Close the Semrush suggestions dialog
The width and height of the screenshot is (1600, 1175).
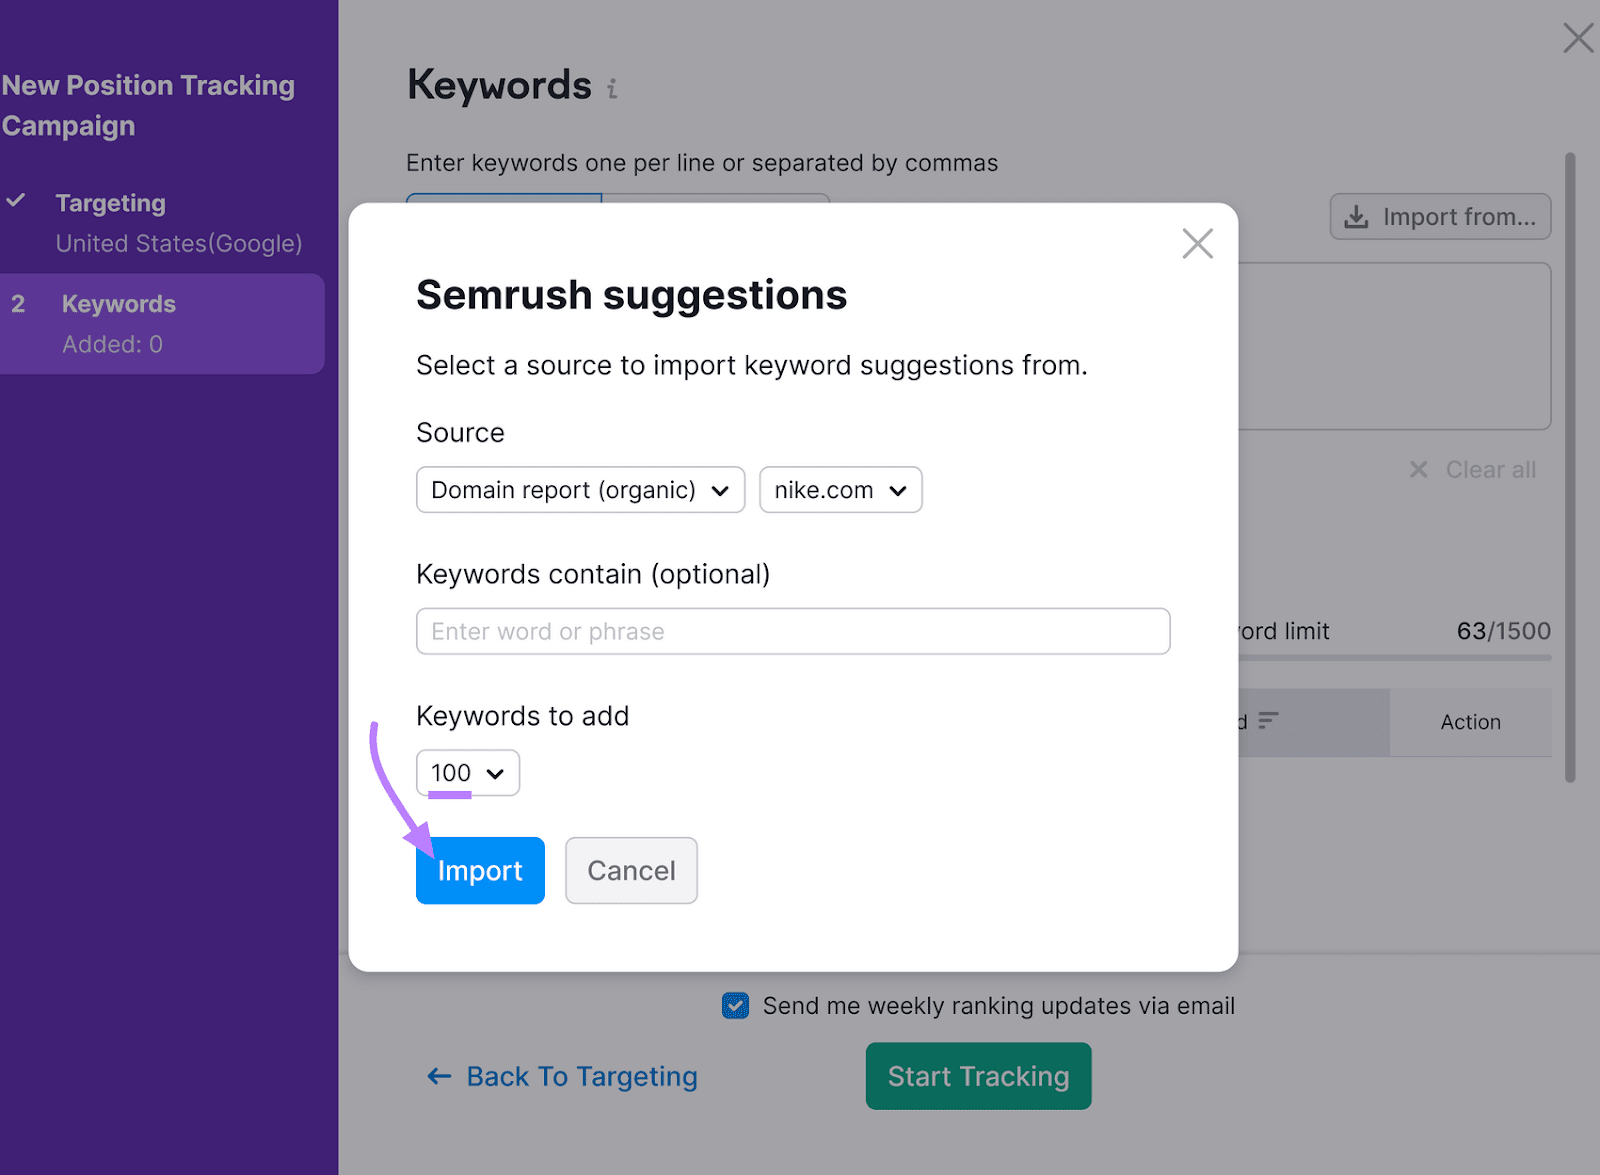1197,243
